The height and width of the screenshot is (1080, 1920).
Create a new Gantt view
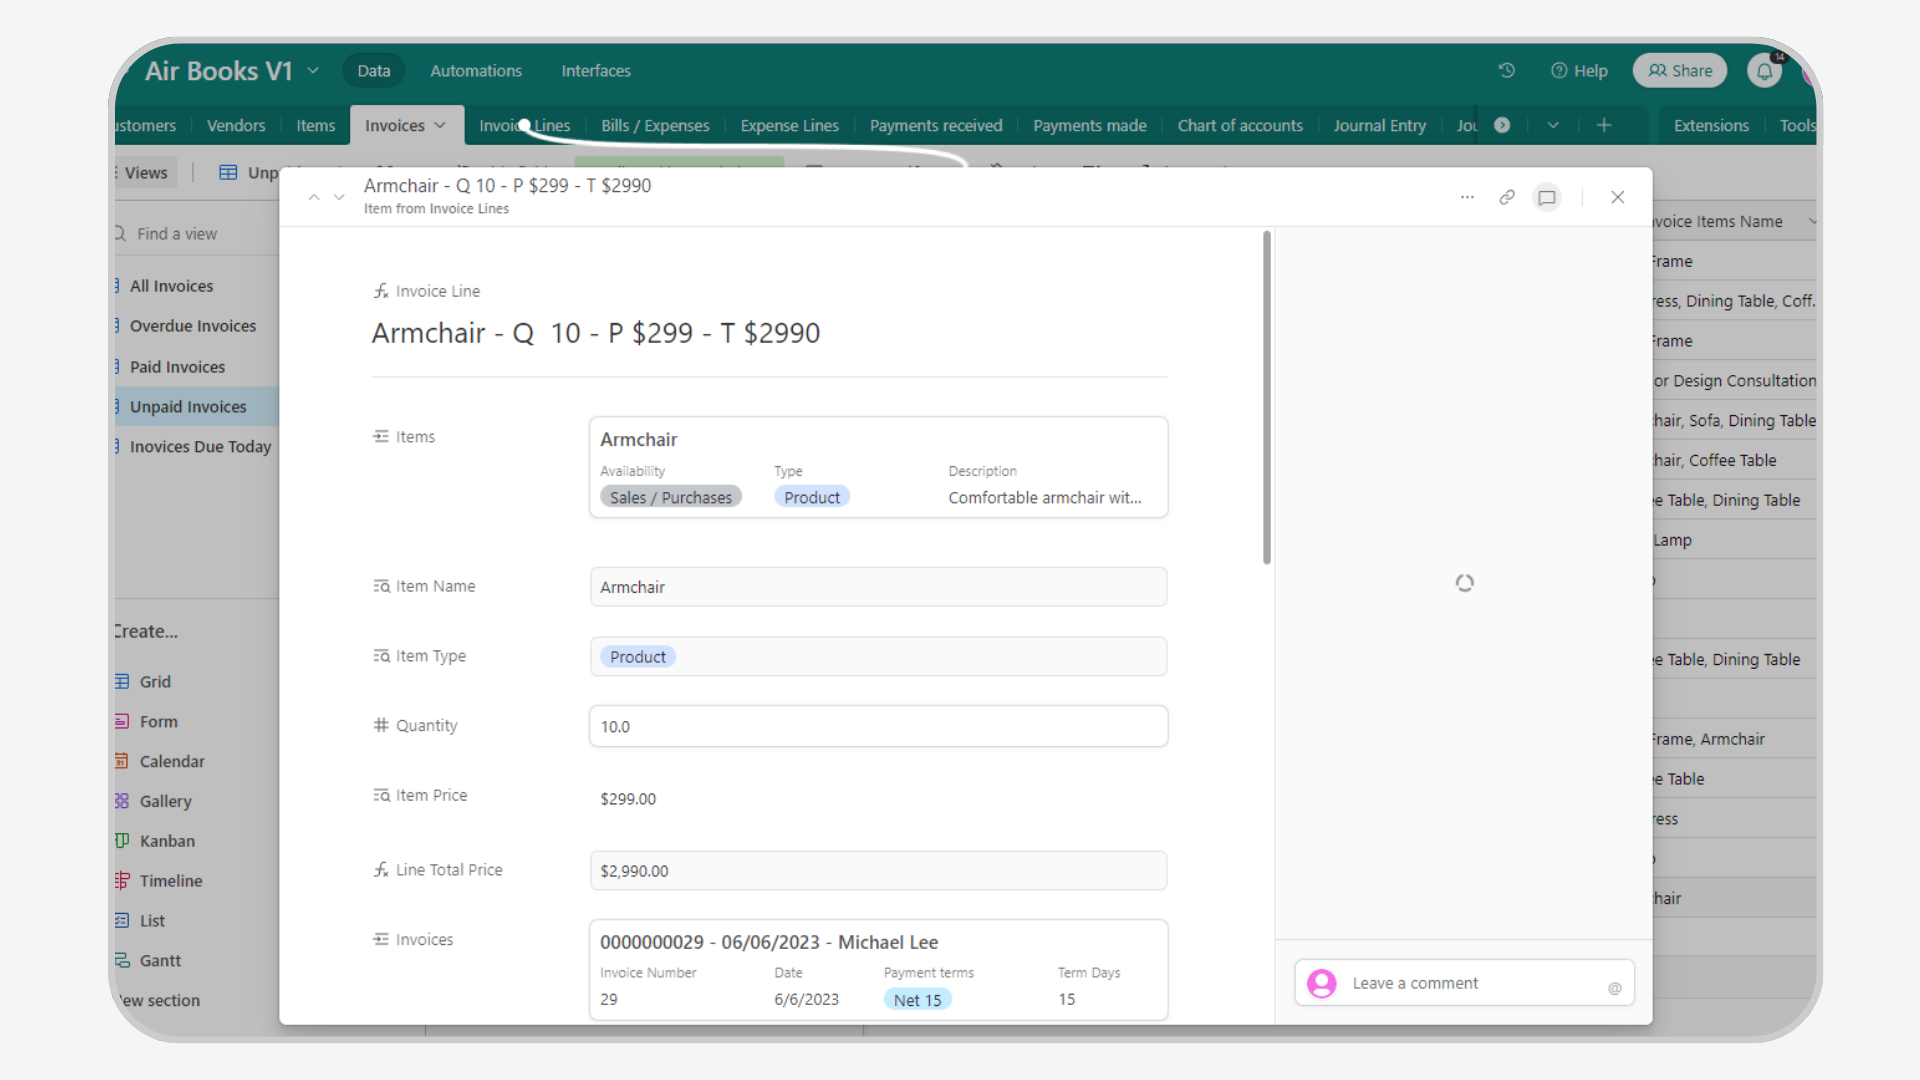pos(160,961)
